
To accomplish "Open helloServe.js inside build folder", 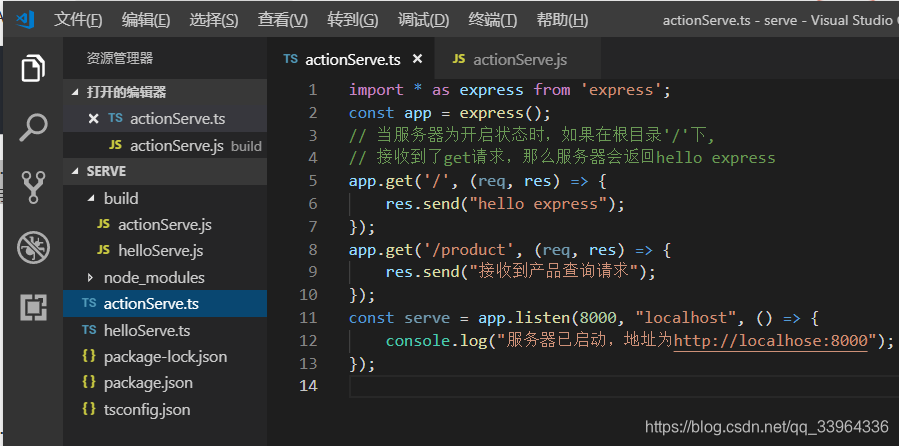I will click(165, 251).
